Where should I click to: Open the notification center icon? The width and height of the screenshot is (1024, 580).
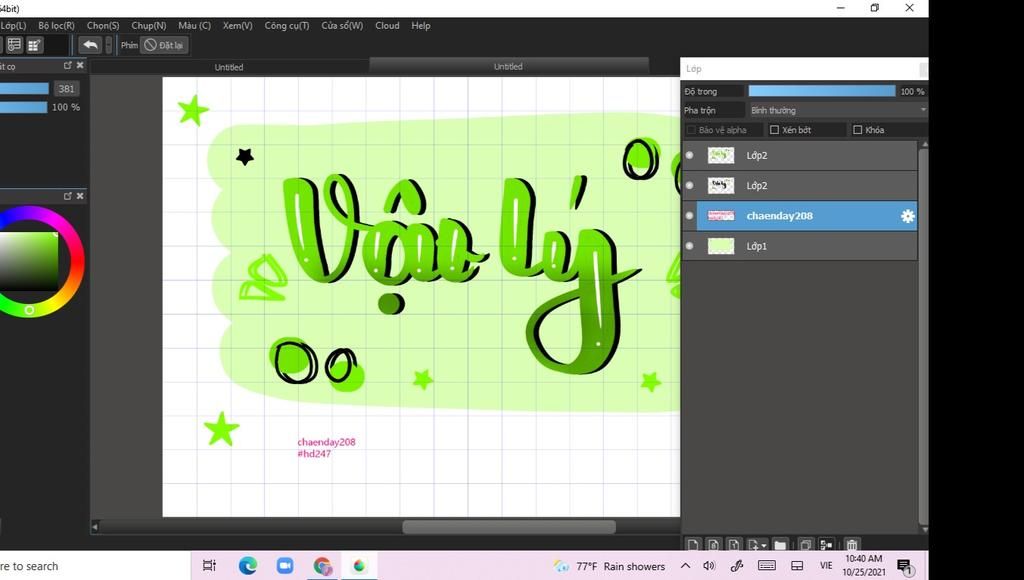point(904,566)
